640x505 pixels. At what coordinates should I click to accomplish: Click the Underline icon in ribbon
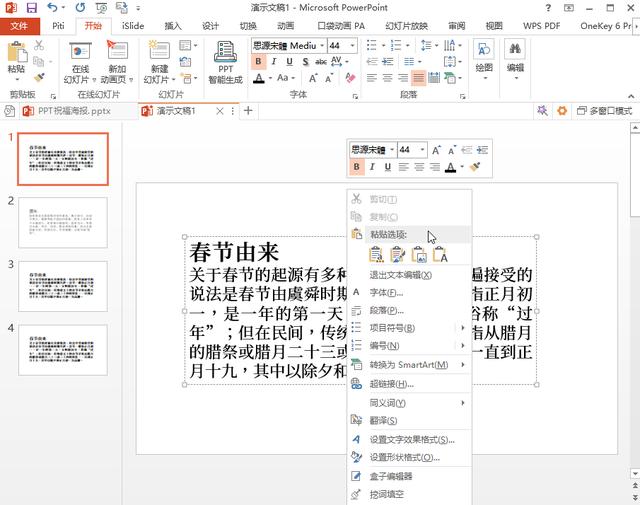click(289, 62)
